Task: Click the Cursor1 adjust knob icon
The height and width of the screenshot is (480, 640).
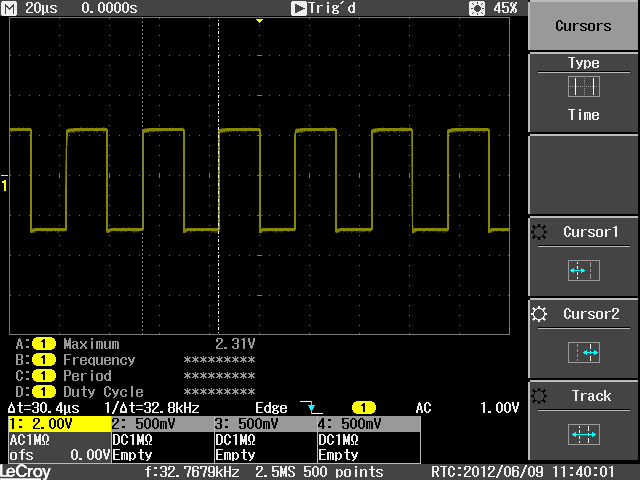Action: [539, 232]
